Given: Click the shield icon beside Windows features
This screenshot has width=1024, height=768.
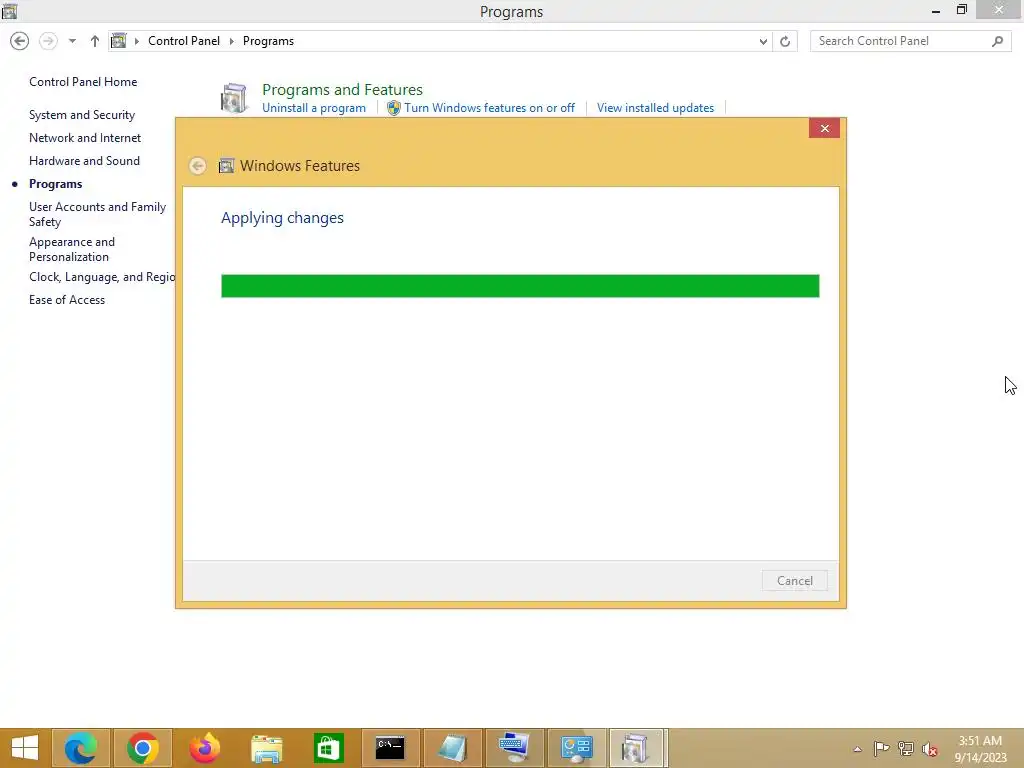Looking at the screenshot, I should click(x=394, y=108).
